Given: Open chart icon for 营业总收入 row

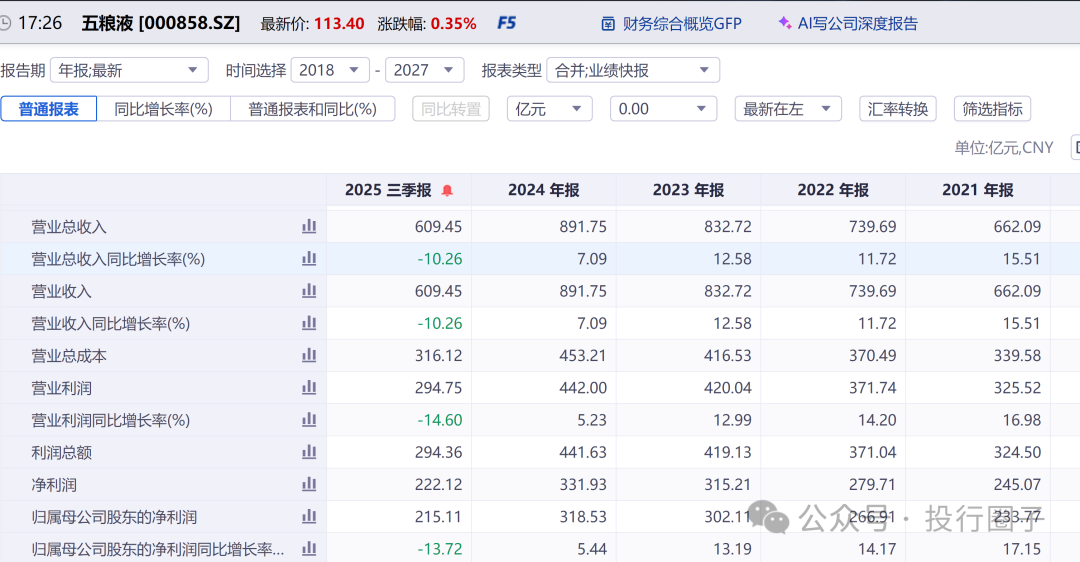Looking at the screenshot, I should point(309,227).
